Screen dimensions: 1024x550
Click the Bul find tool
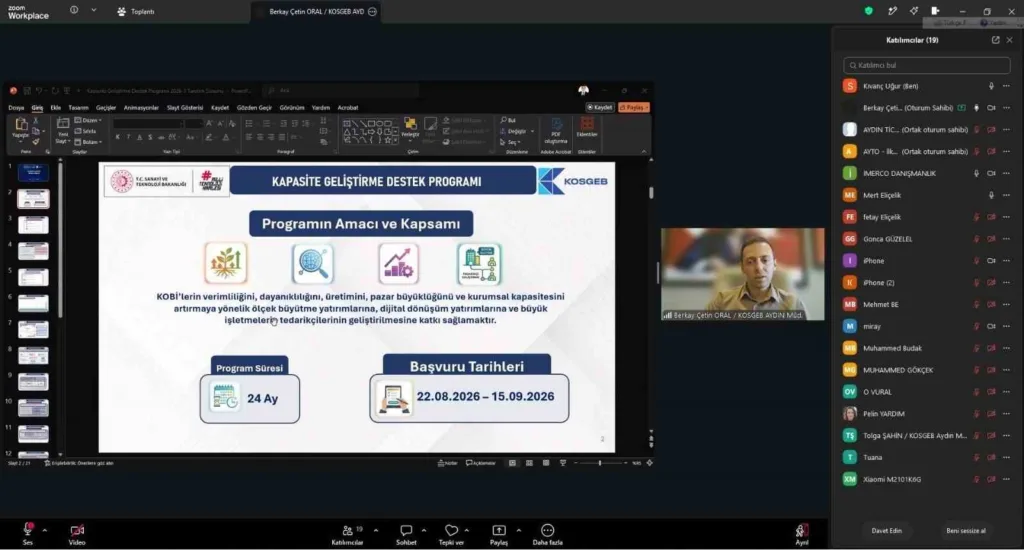509,120
